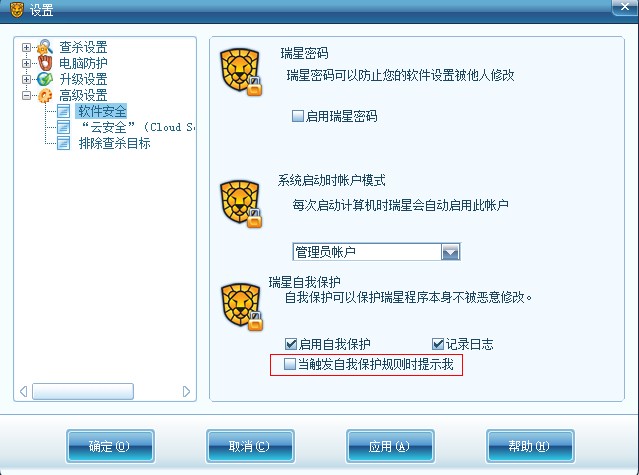Toggle the 记录日志 checkbox
The height and width of the screenshot is (475, 639).
(x=438, y=344)
